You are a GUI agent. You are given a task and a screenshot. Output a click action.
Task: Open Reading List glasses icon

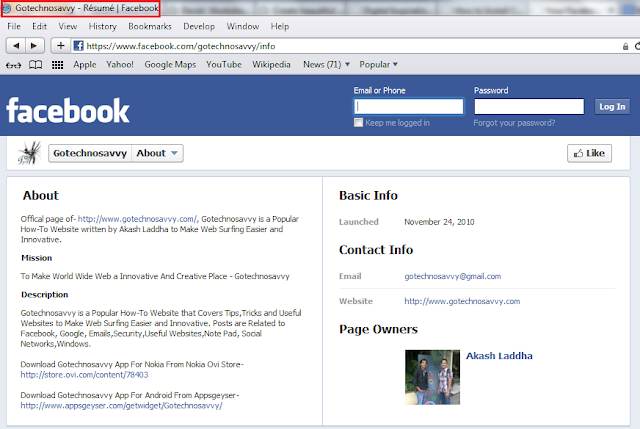point(13,65)
